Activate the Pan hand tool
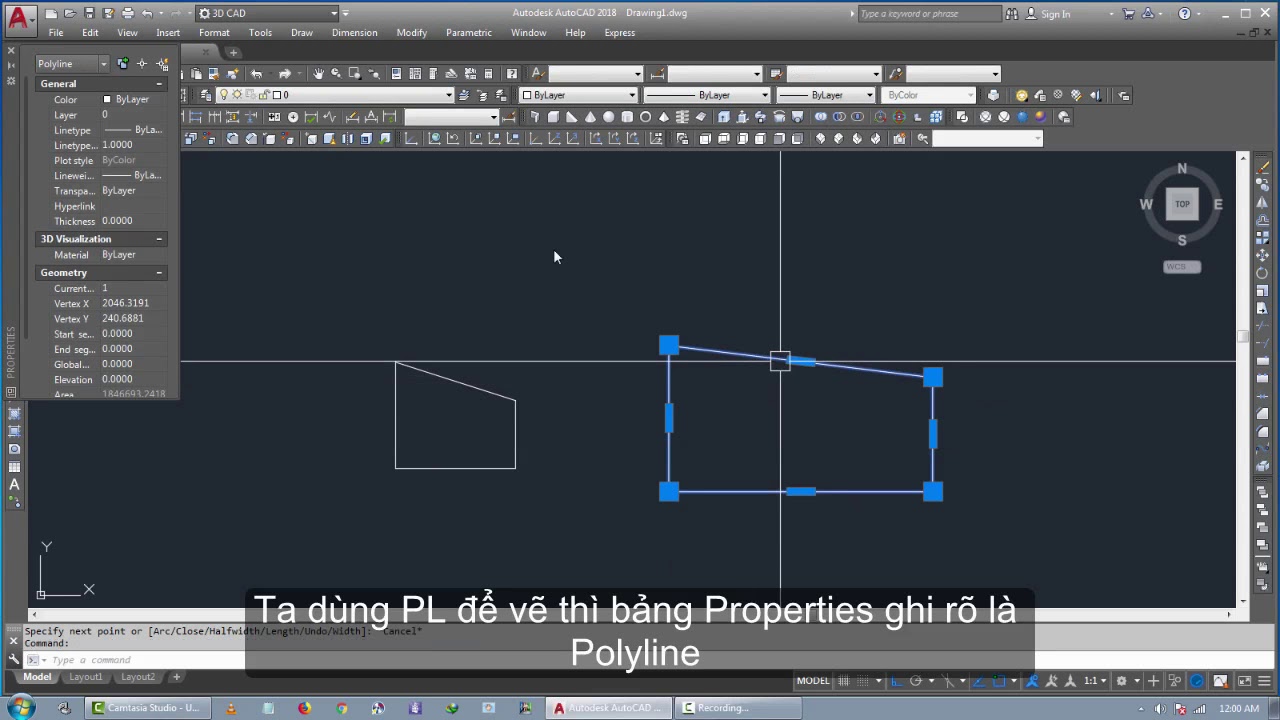Viewport: 1280px width, 720px height. [318, 73]
